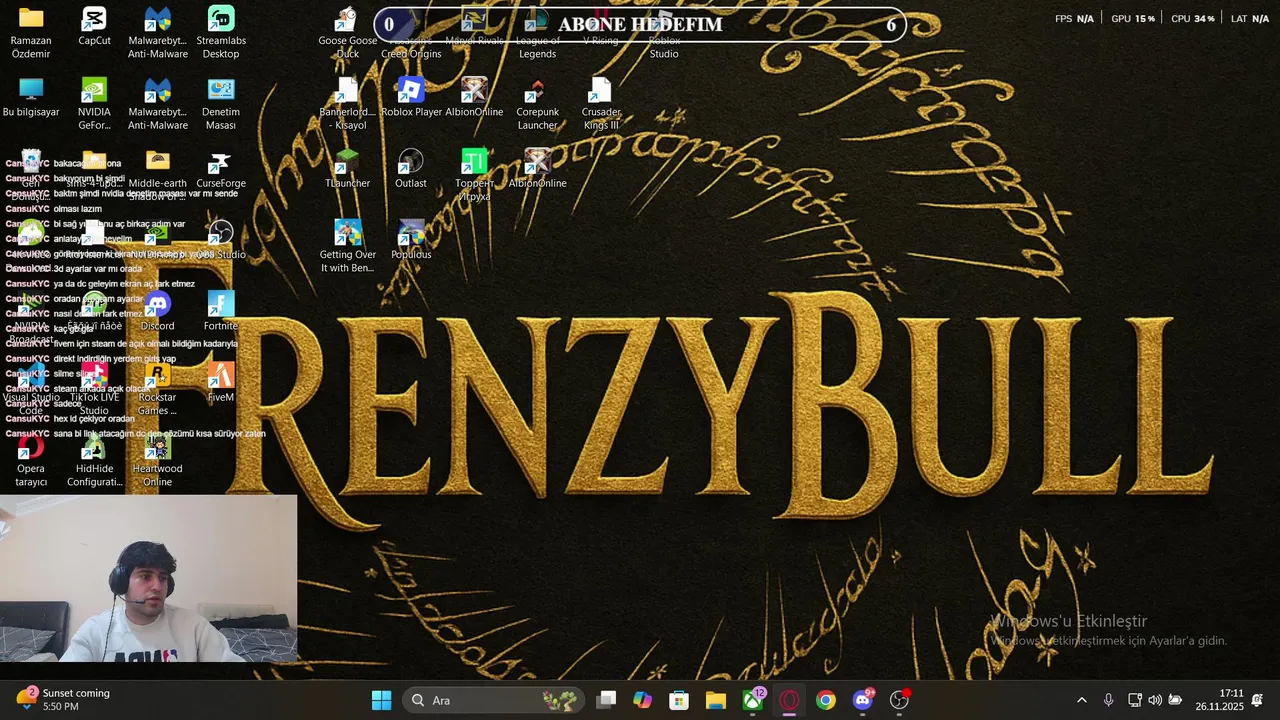
Task: Open the CapCut desktop shortcut
Action: (x=94, y=27)
